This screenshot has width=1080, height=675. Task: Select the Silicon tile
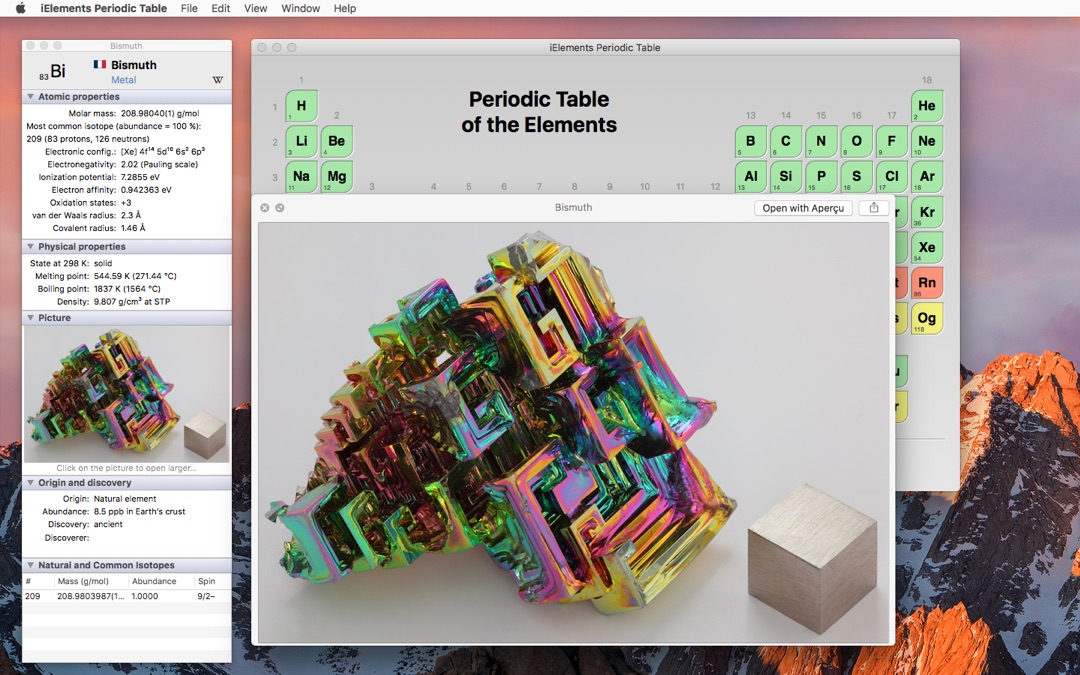(x=785, y=176)
